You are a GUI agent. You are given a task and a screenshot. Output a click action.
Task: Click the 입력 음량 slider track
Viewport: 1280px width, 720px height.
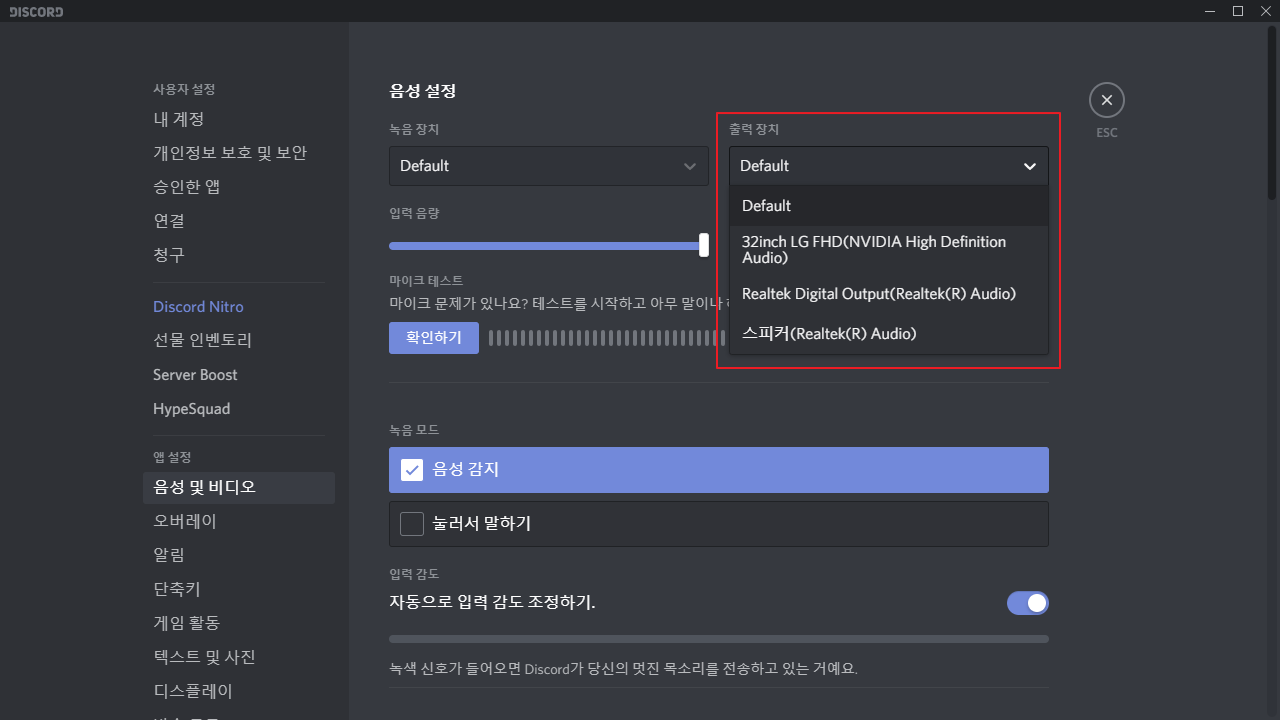tap(548, 245)
